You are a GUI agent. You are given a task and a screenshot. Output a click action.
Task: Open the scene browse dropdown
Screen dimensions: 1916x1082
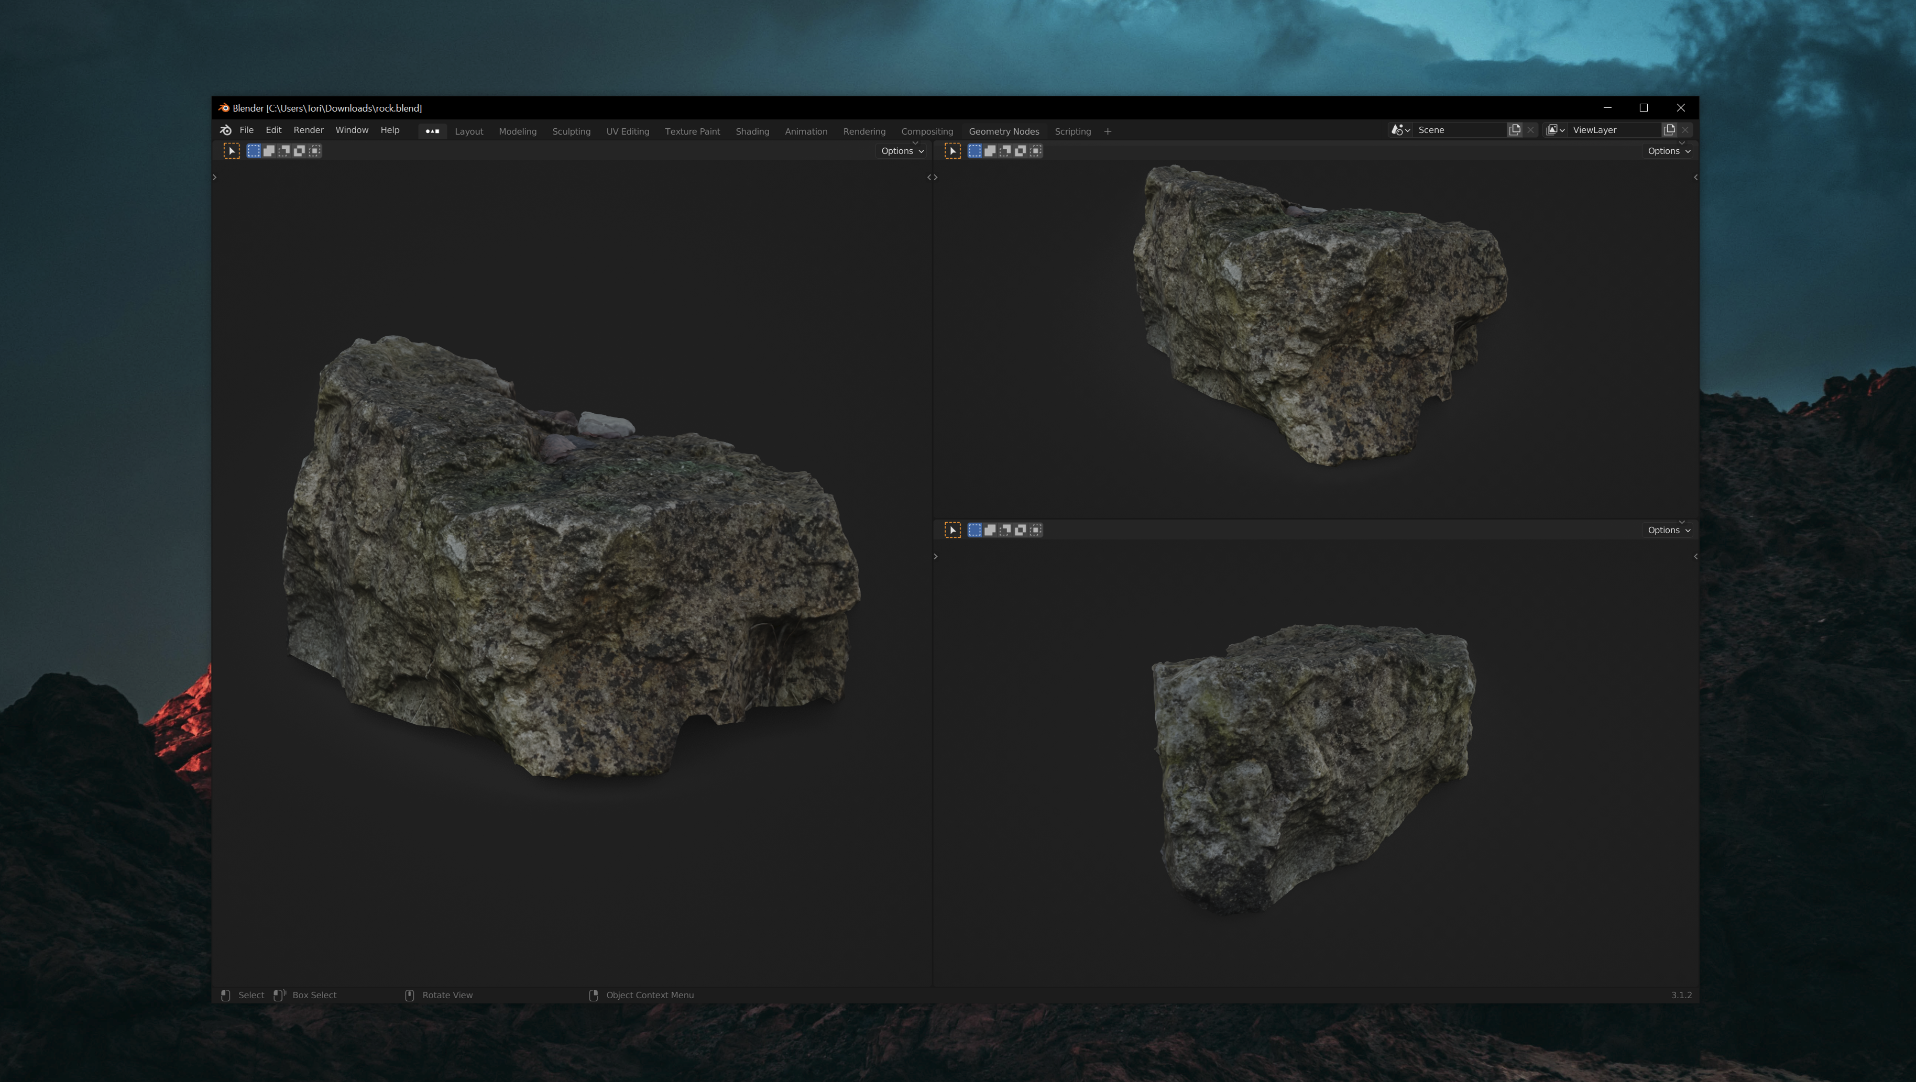coord(1400,130)
